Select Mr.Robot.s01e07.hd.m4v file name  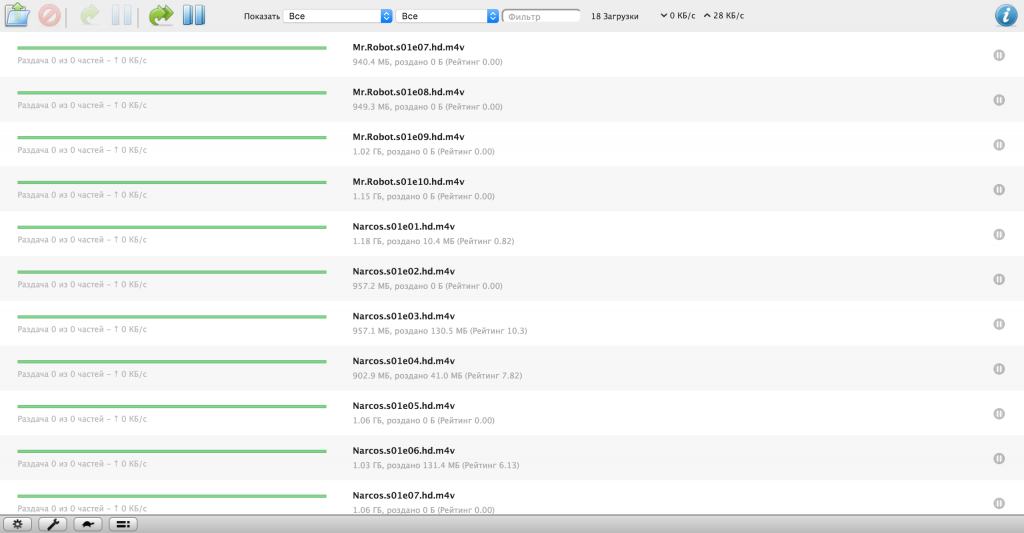tap(408, 47)
